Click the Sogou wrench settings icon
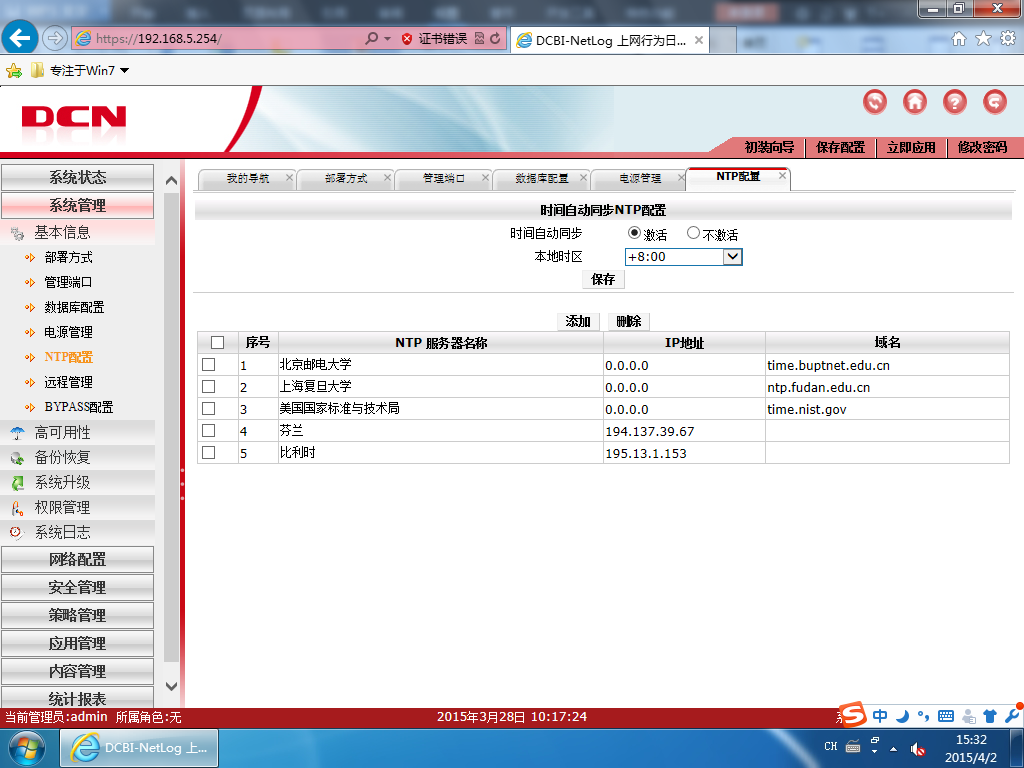1024x768 pixels. click(1013, 716)
